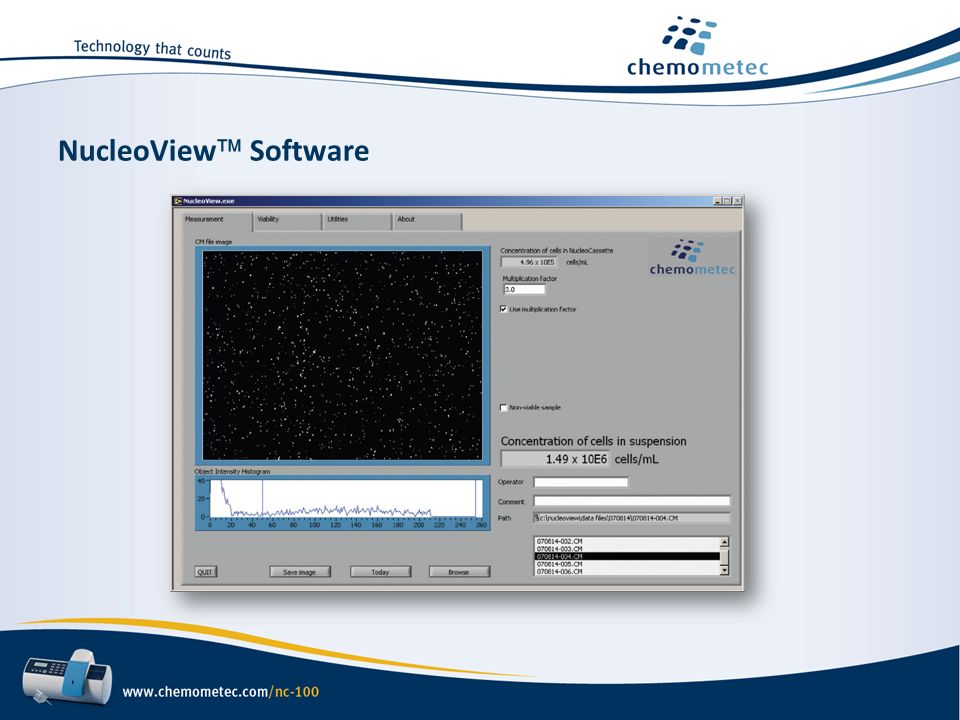This screenshot has width=960, height=720.
Task: Open the Viability tab
Action: coord(287,220)
